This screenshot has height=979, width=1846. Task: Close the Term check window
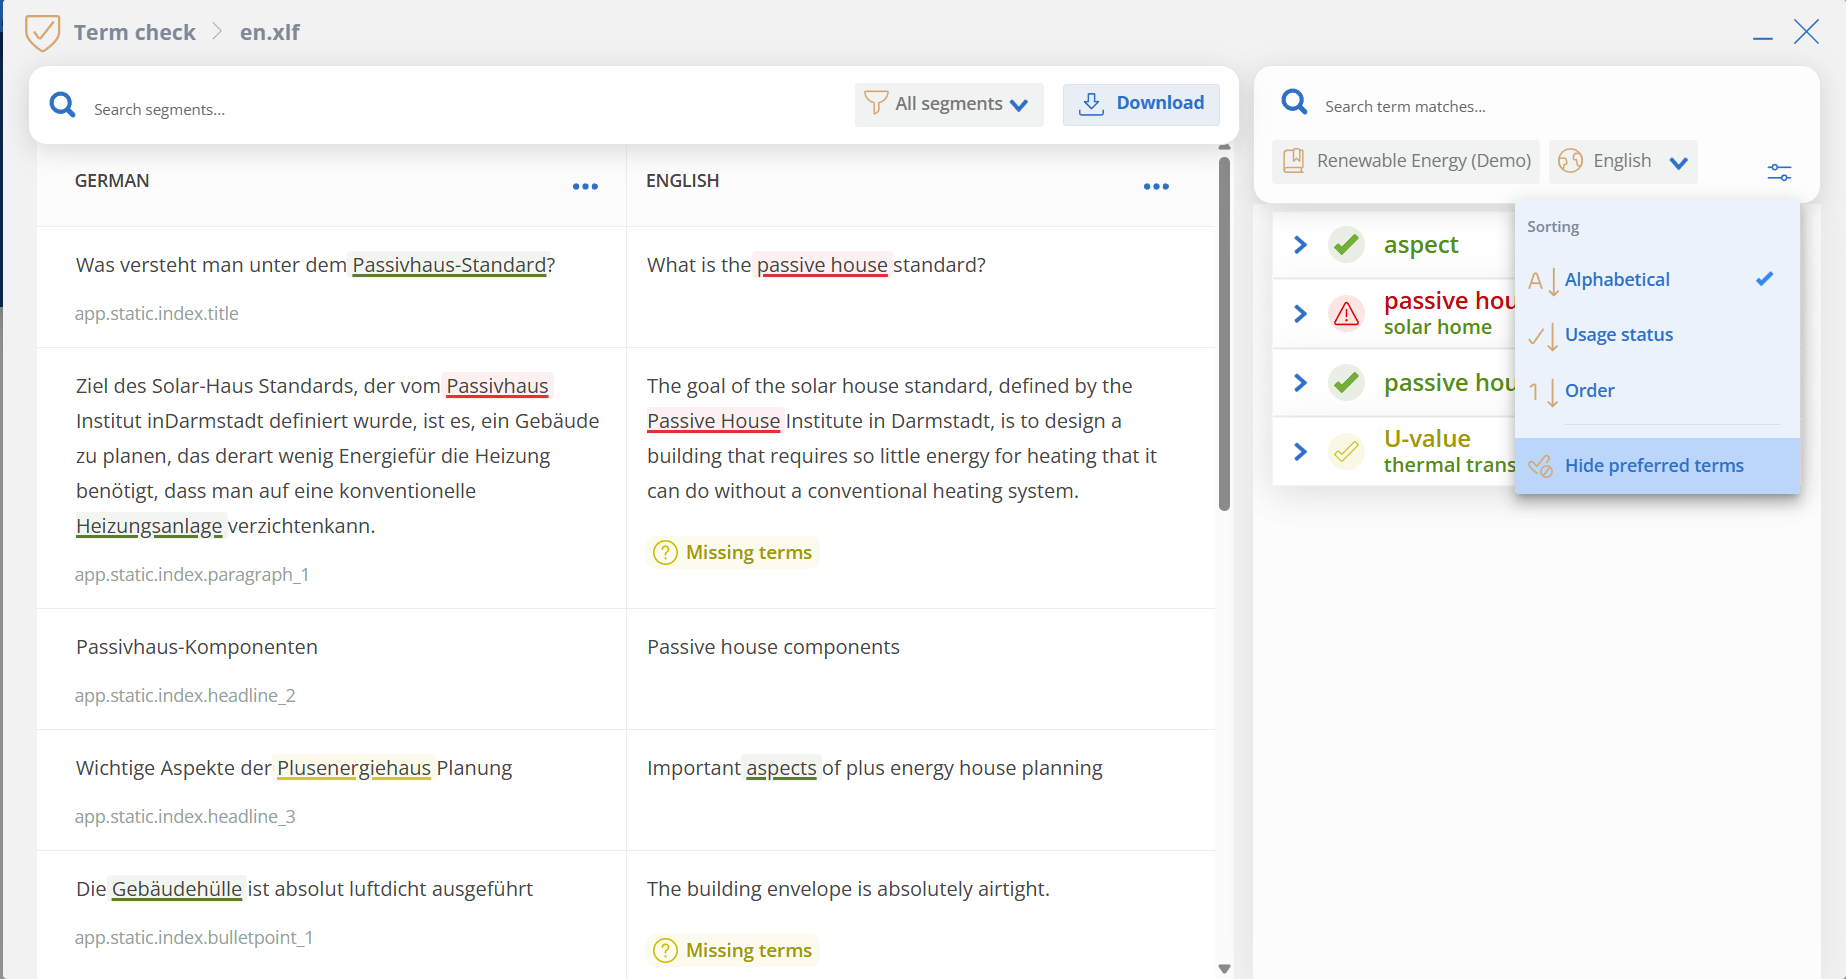[1806, 32]
